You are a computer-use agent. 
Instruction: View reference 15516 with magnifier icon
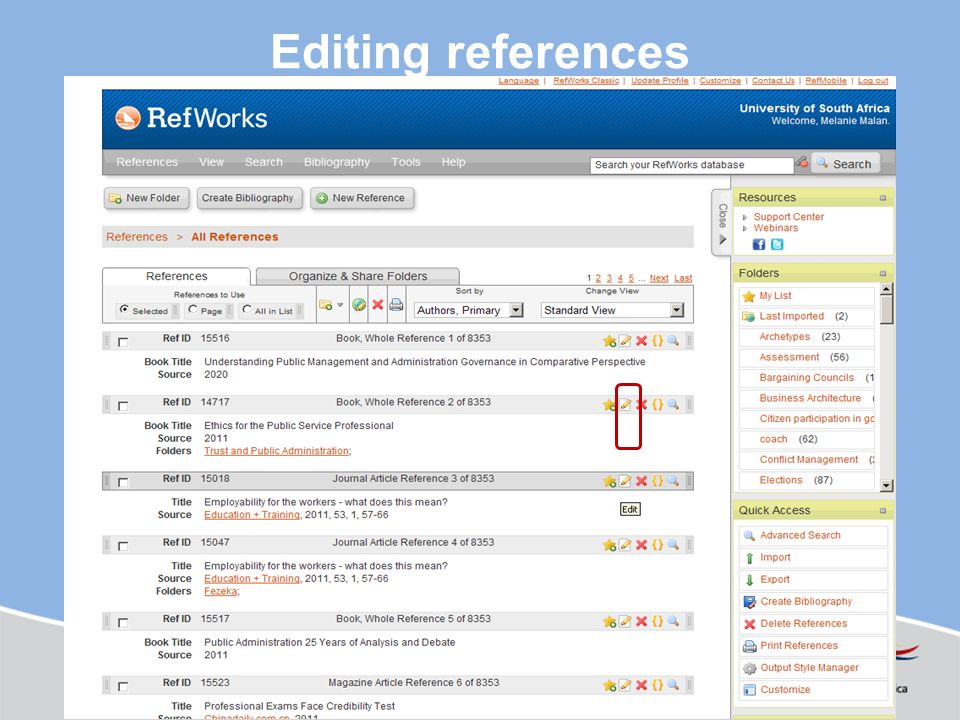673,340
